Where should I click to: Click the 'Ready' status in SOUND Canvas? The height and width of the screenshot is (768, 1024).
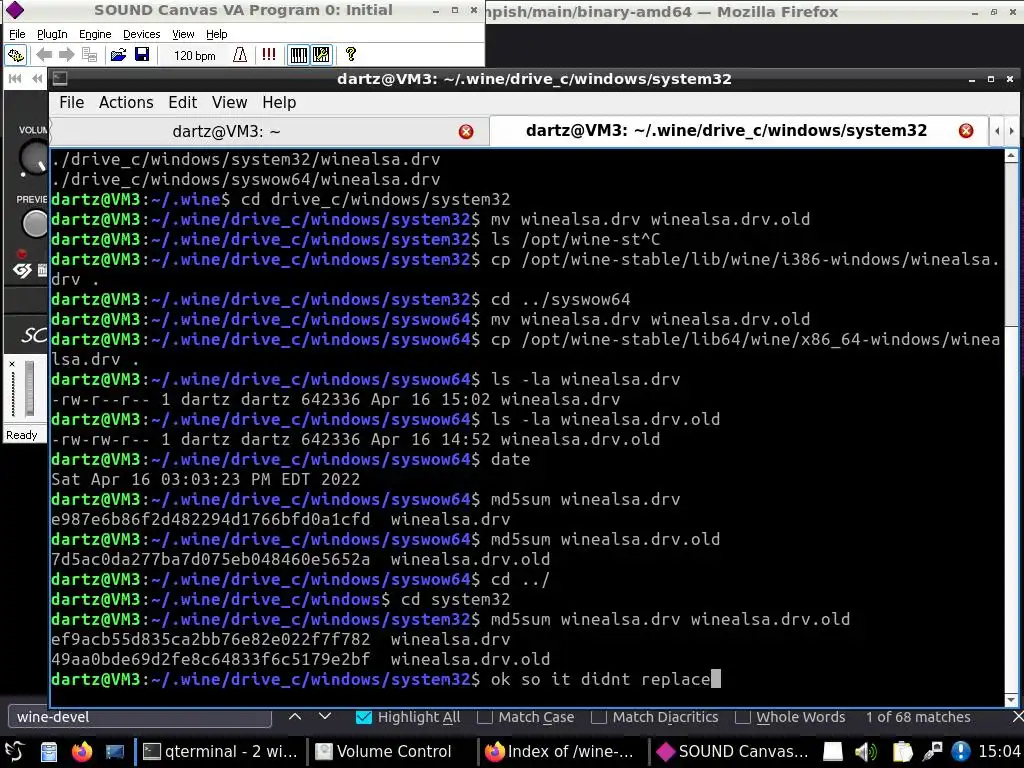pos(22,435)
